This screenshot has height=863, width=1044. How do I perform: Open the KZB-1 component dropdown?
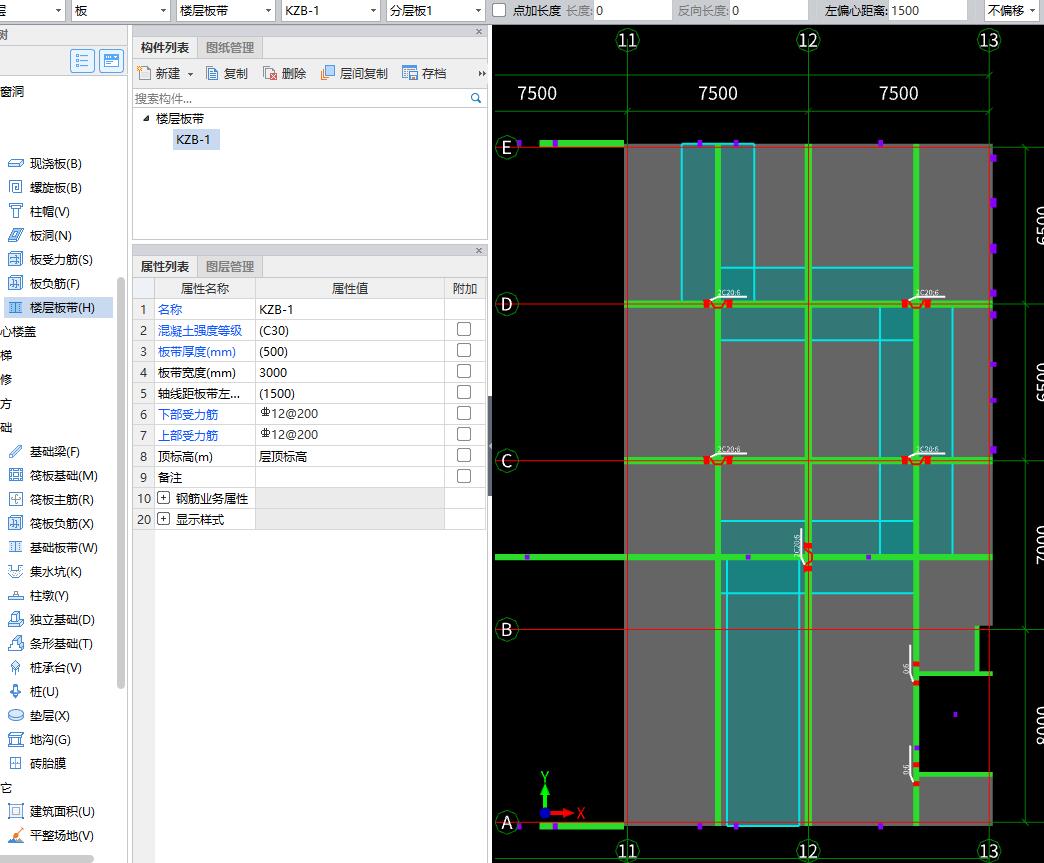(374, 11)
